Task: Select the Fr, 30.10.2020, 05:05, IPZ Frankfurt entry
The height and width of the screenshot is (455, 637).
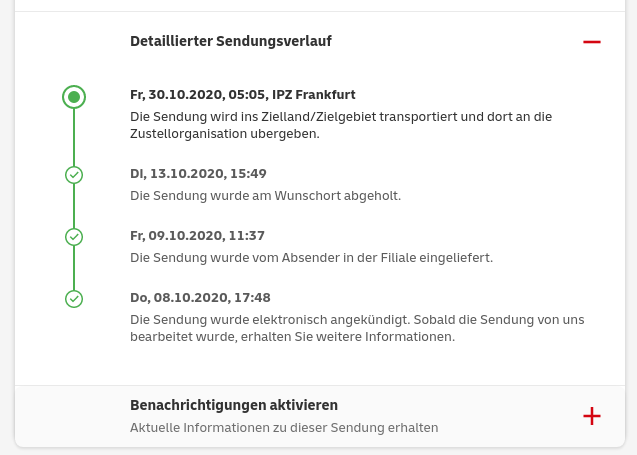Action: tap(243, 95)
